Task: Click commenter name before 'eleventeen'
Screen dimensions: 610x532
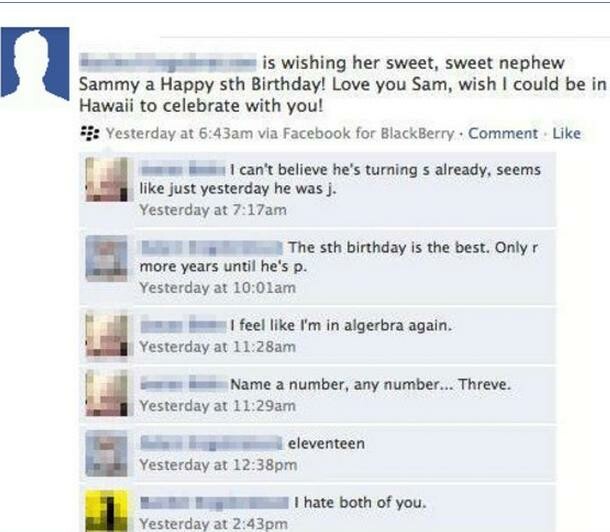Action: tap(212, 443)
